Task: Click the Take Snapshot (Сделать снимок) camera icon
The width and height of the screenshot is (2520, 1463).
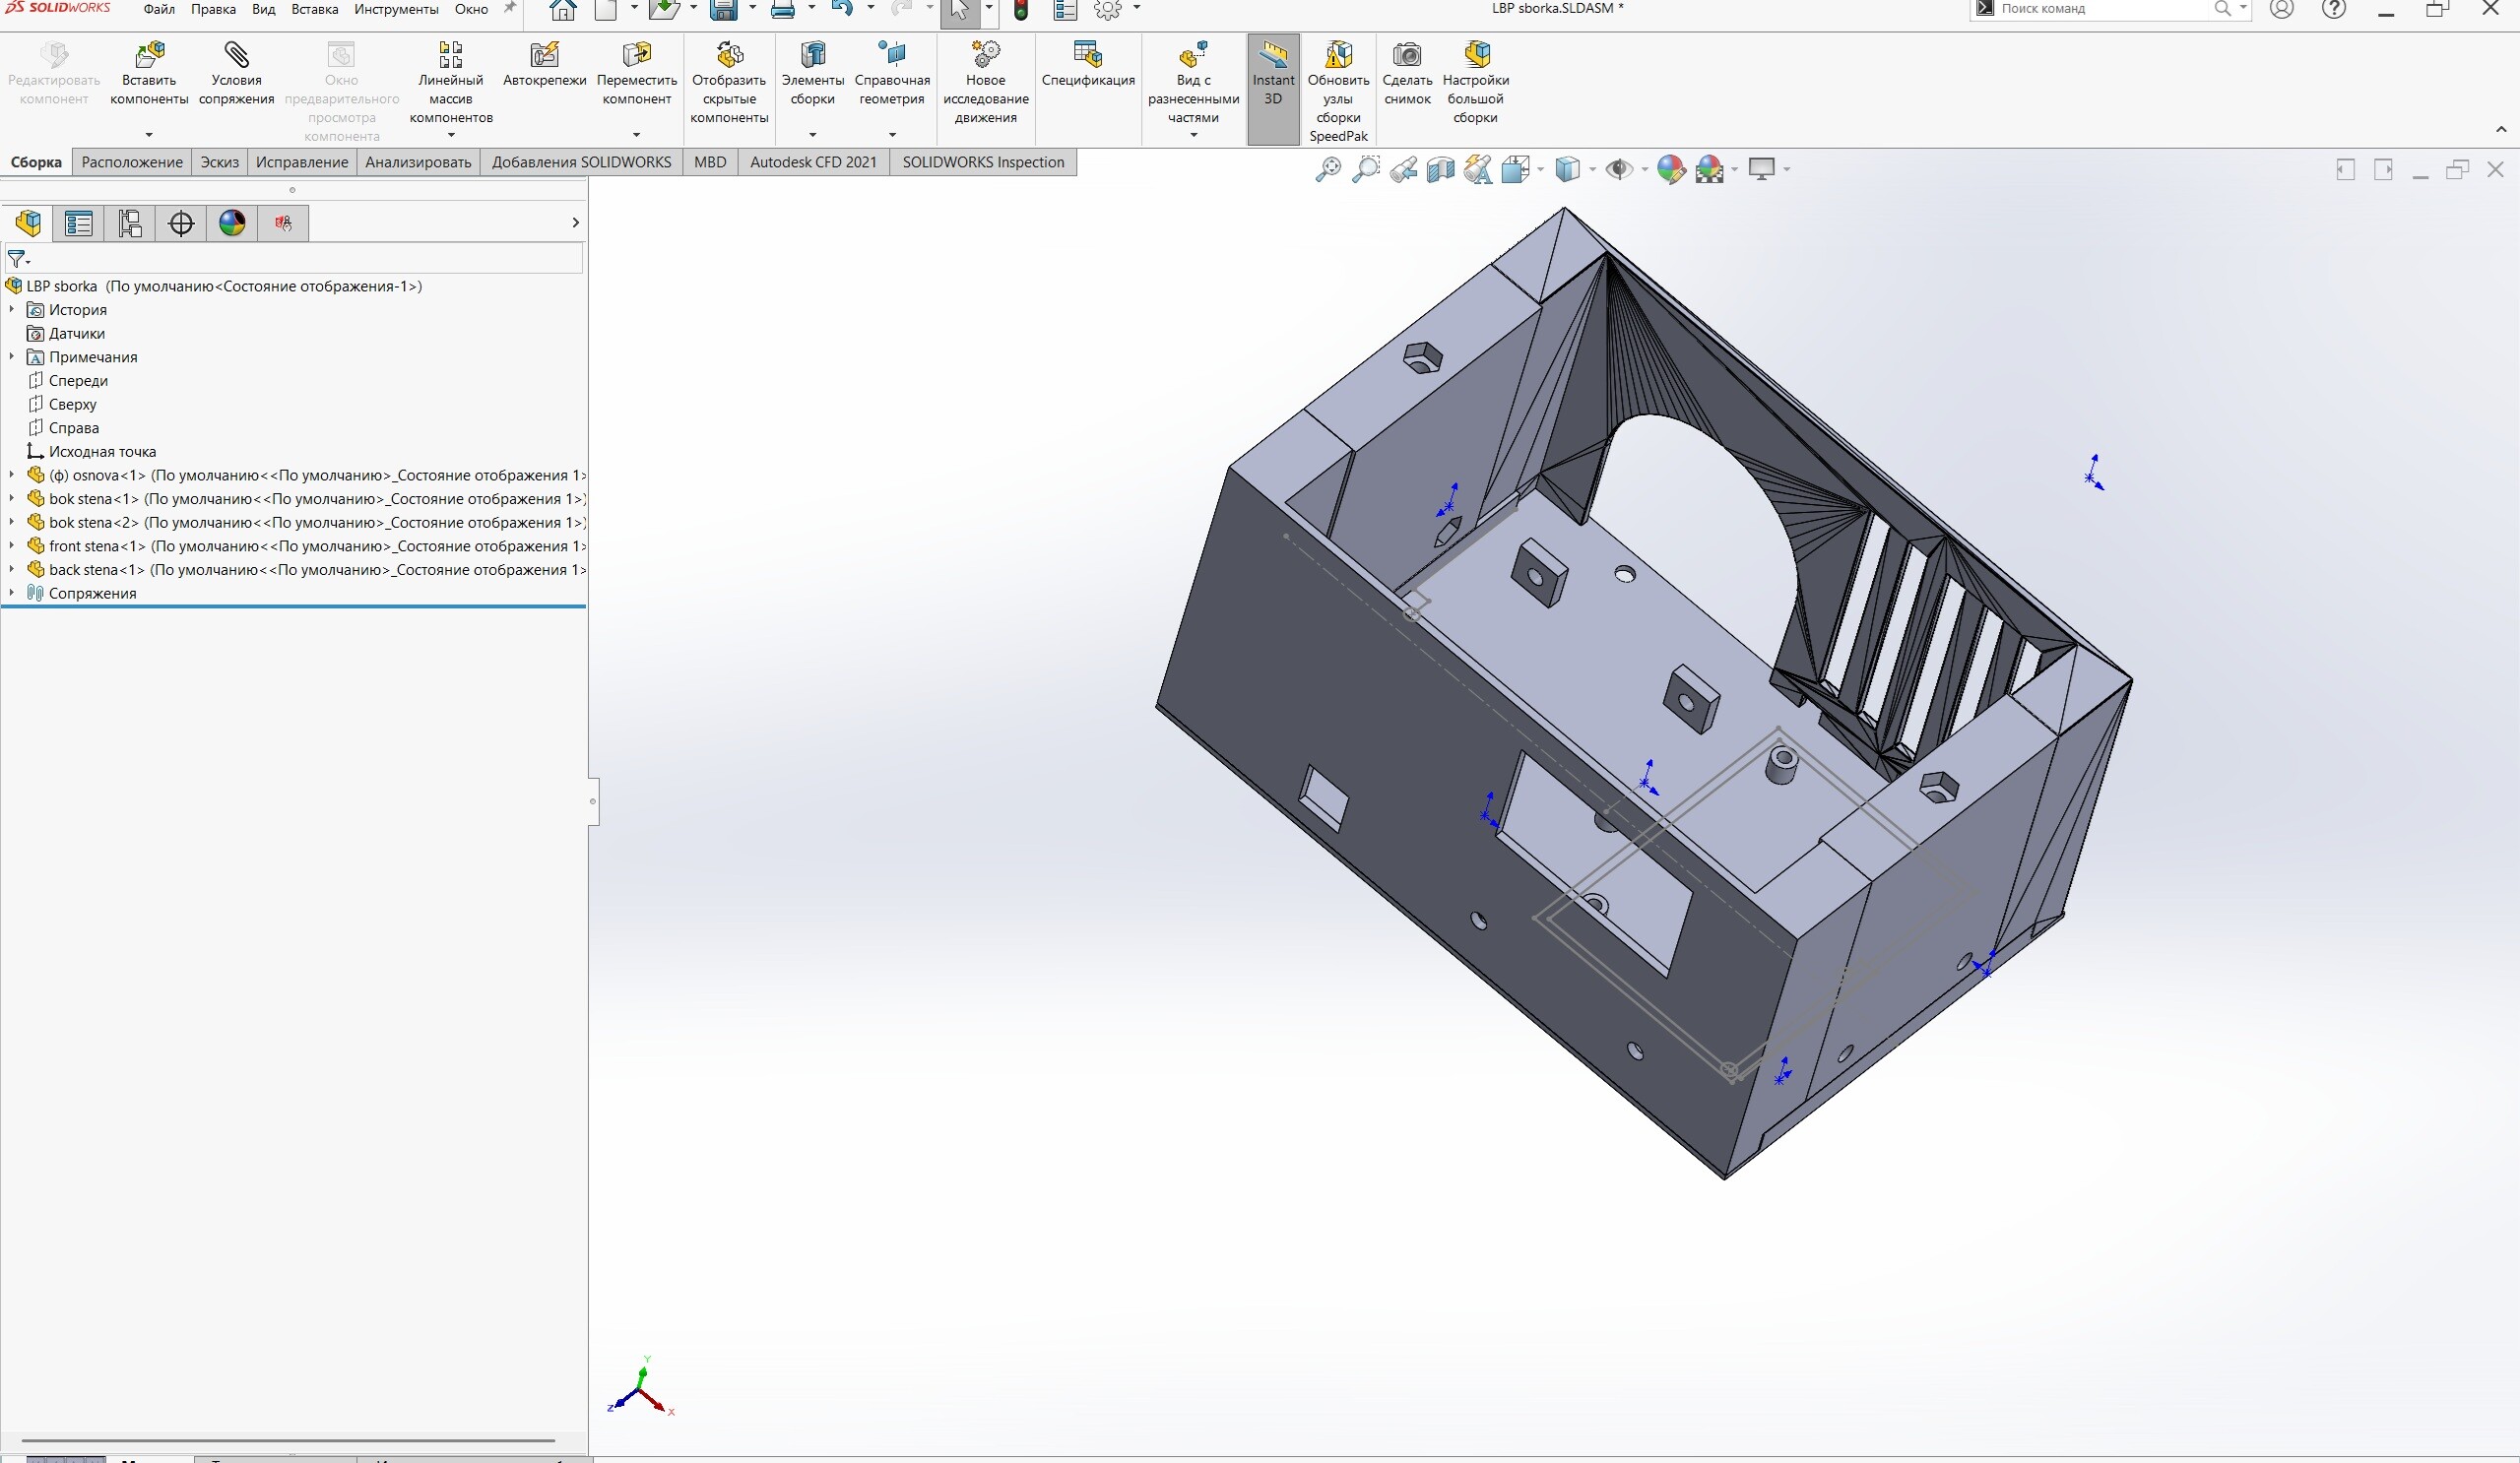Action: click(x=1407, y=56)
